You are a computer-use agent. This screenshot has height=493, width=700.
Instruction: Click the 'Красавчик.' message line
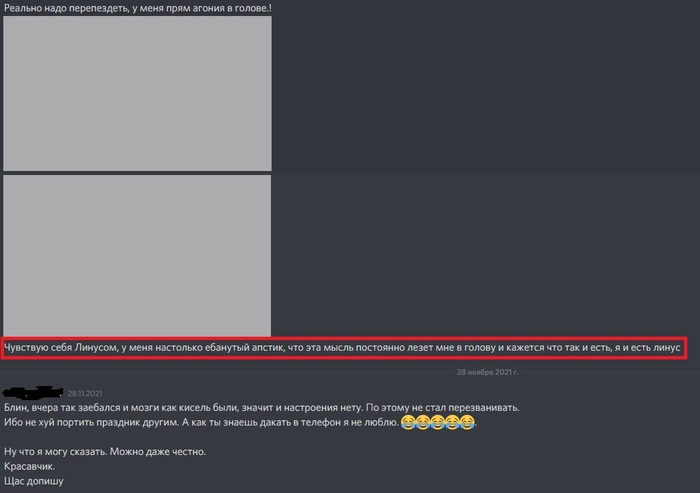coord(29,466)
